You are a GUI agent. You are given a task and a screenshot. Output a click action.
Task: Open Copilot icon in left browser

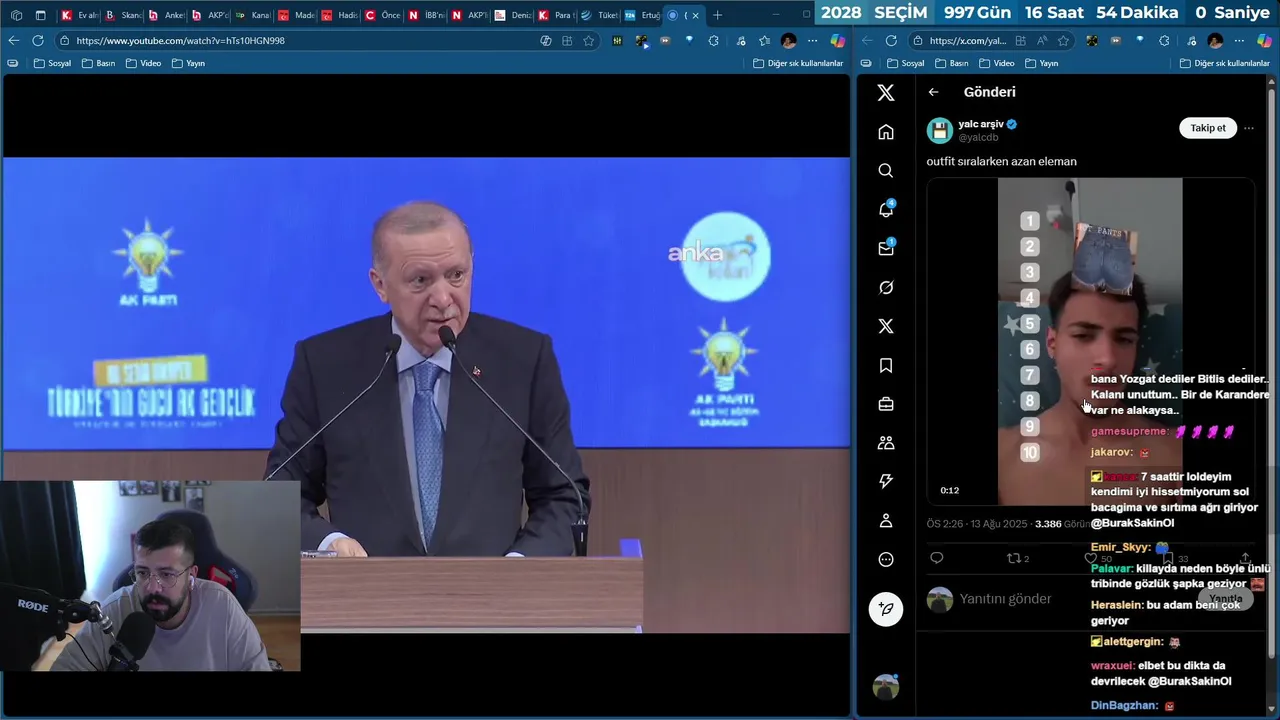[x=838, y=41]
